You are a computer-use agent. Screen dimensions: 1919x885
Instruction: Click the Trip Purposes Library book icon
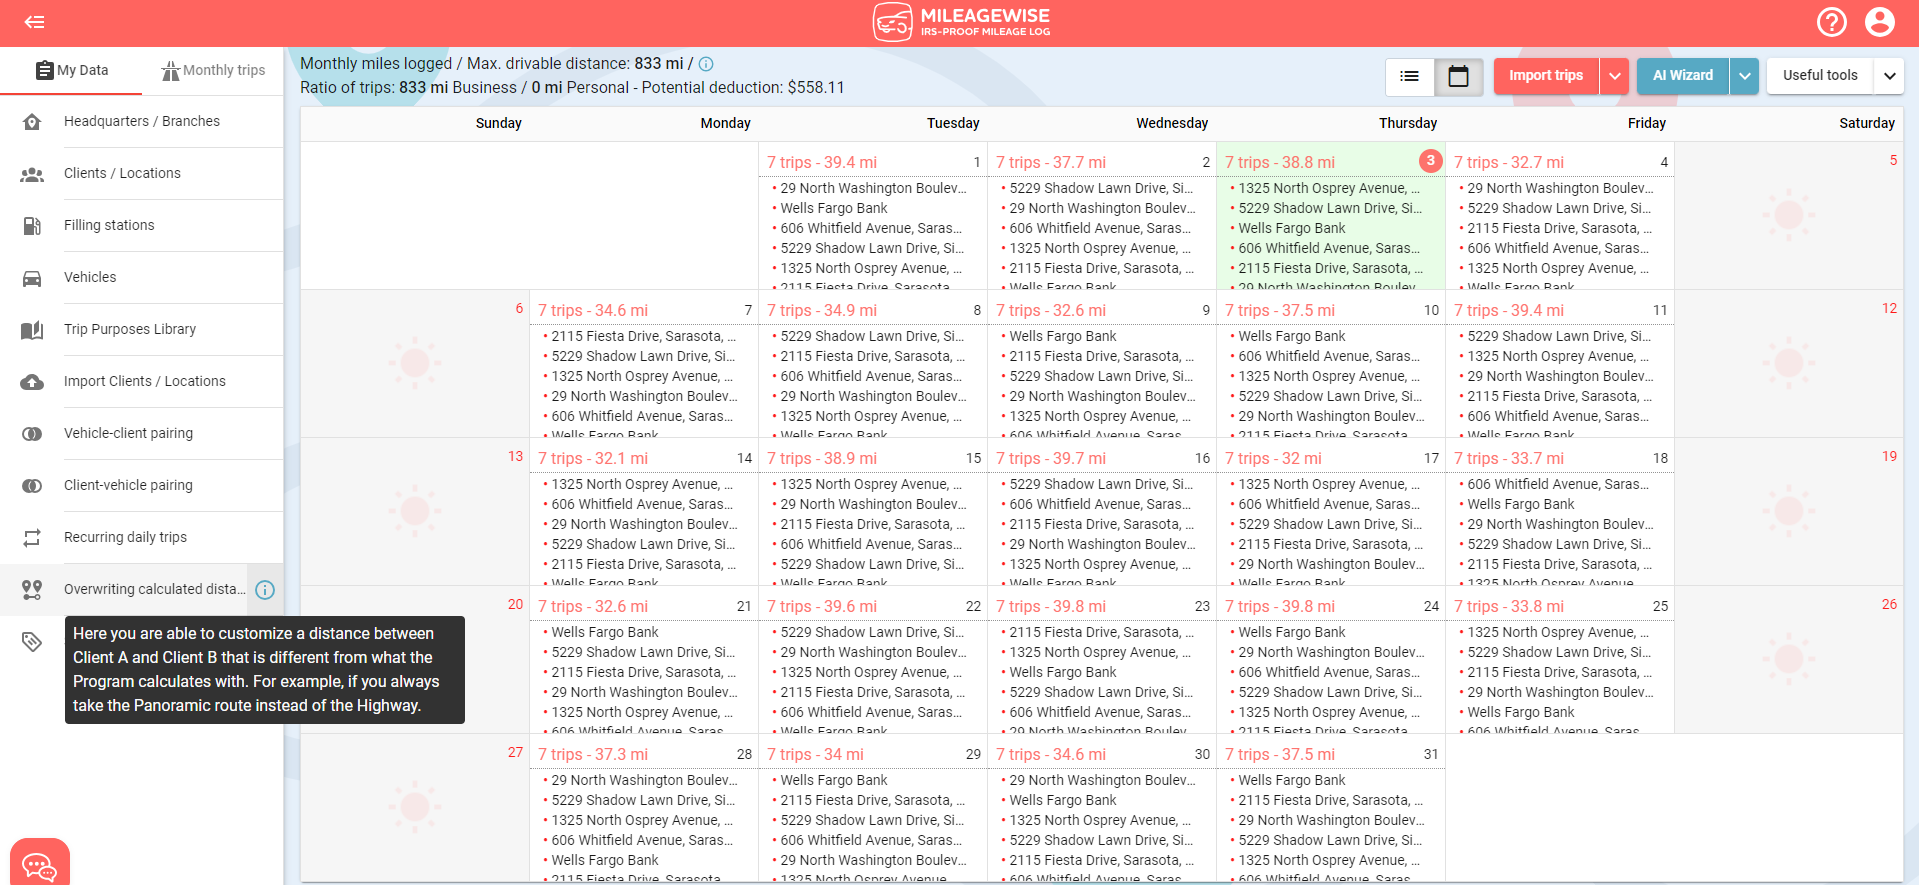tap(32, 330)
